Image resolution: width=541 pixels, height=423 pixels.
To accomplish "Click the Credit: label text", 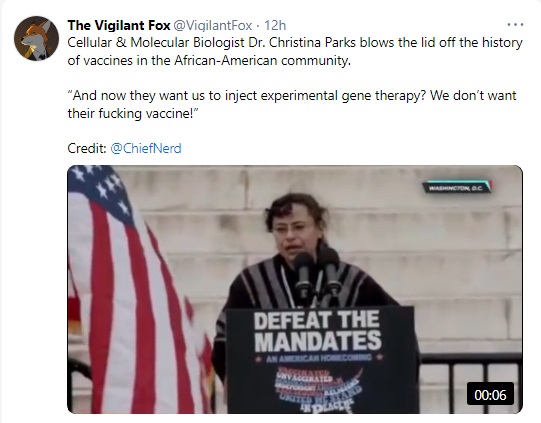I will 87,148.
